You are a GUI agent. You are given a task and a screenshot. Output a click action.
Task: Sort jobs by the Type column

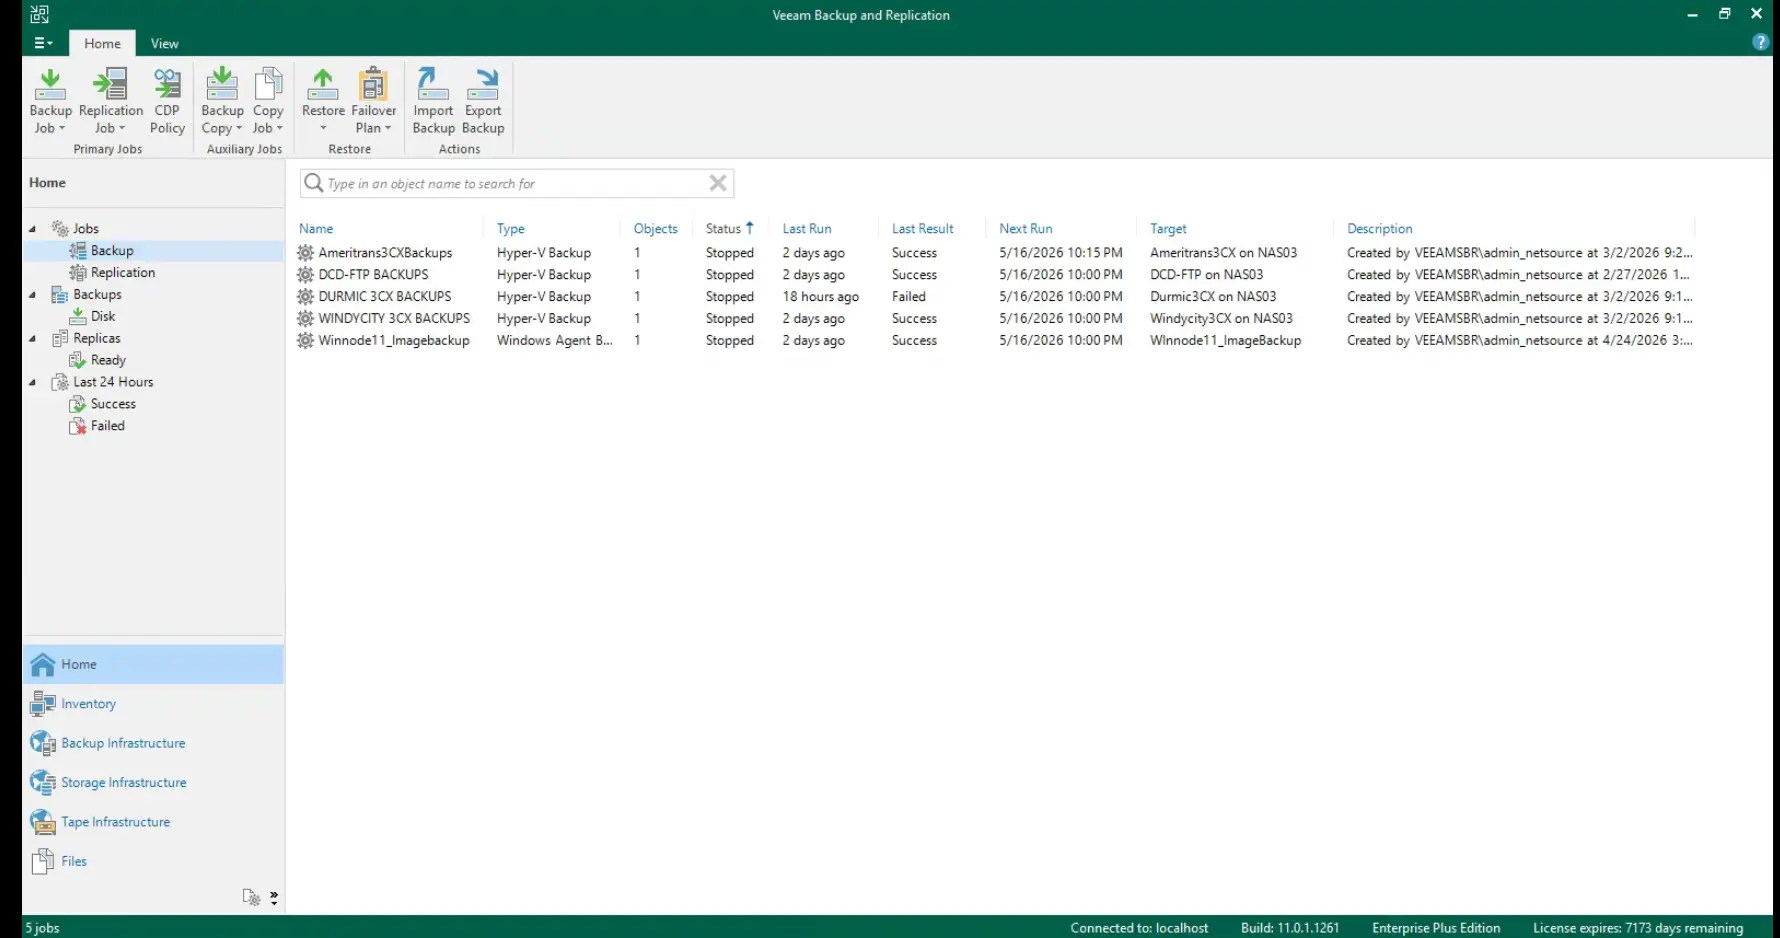511,229
